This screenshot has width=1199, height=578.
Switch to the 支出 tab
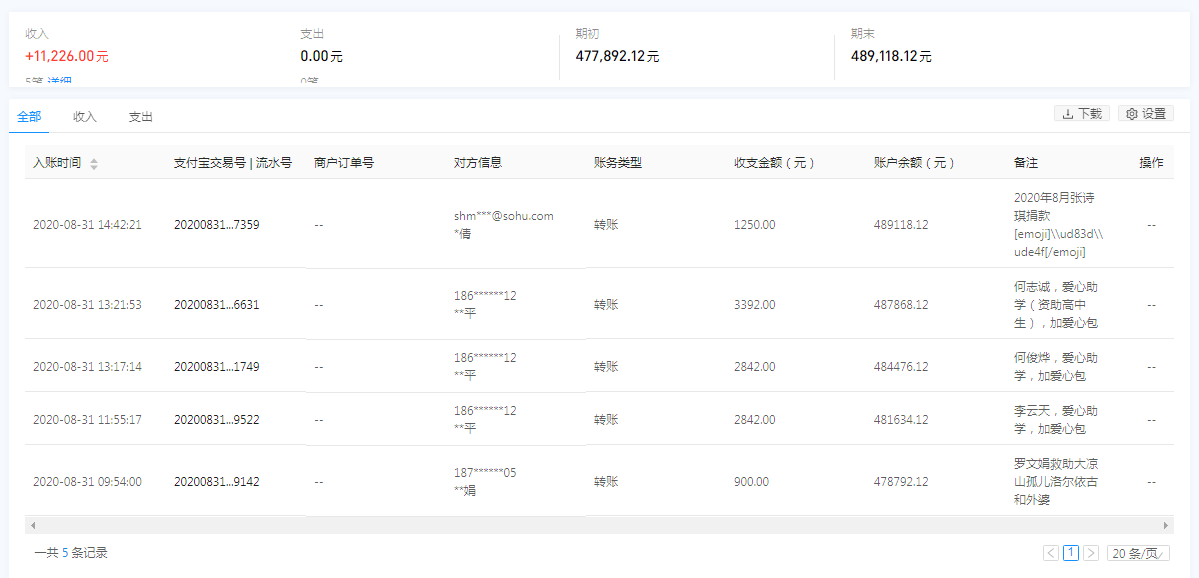pyautogui.click(x=141, y=117)
